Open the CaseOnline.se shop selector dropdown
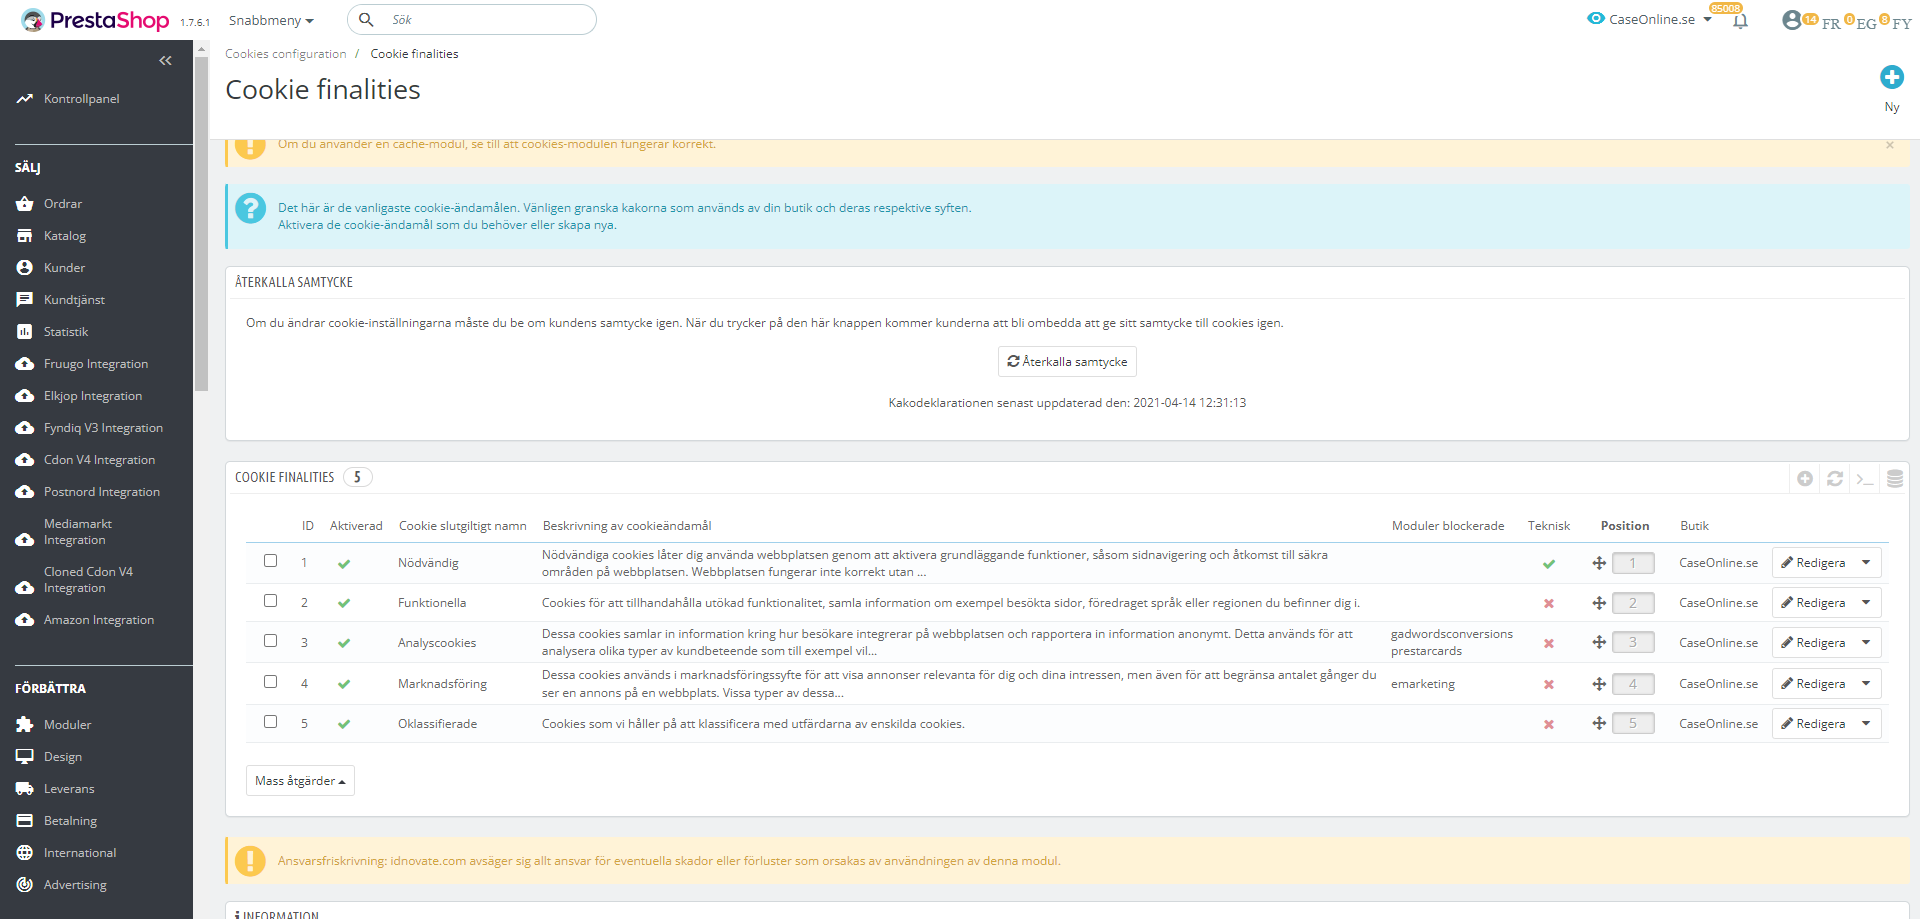1920x919 pixels. click(x=1650, y=19)
